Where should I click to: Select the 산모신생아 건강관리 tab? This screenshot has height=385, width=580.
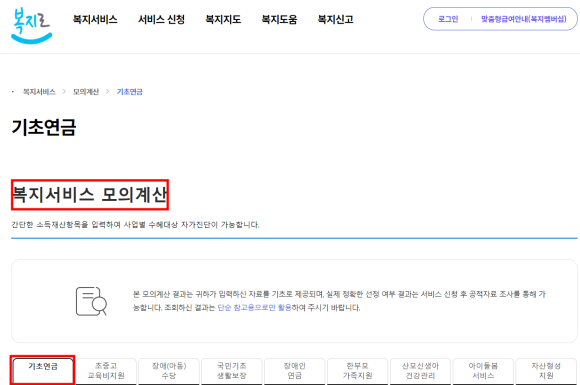[x=420, y=371]
